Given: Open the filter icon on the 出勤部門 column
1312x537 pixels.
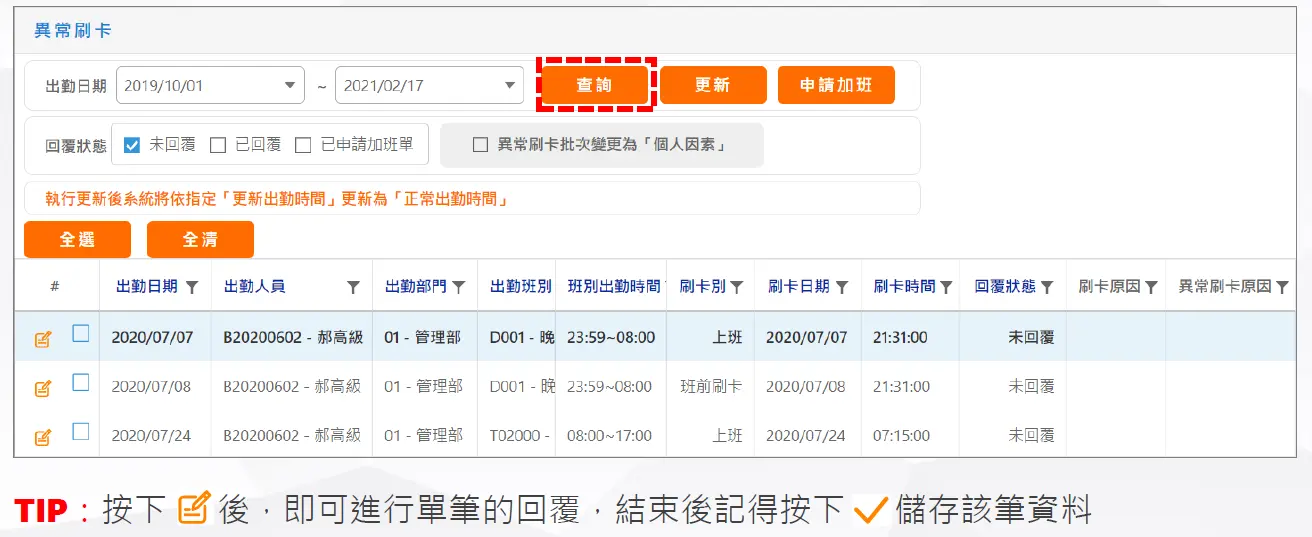Looking at the screenshot, I should tap(458, 287).
